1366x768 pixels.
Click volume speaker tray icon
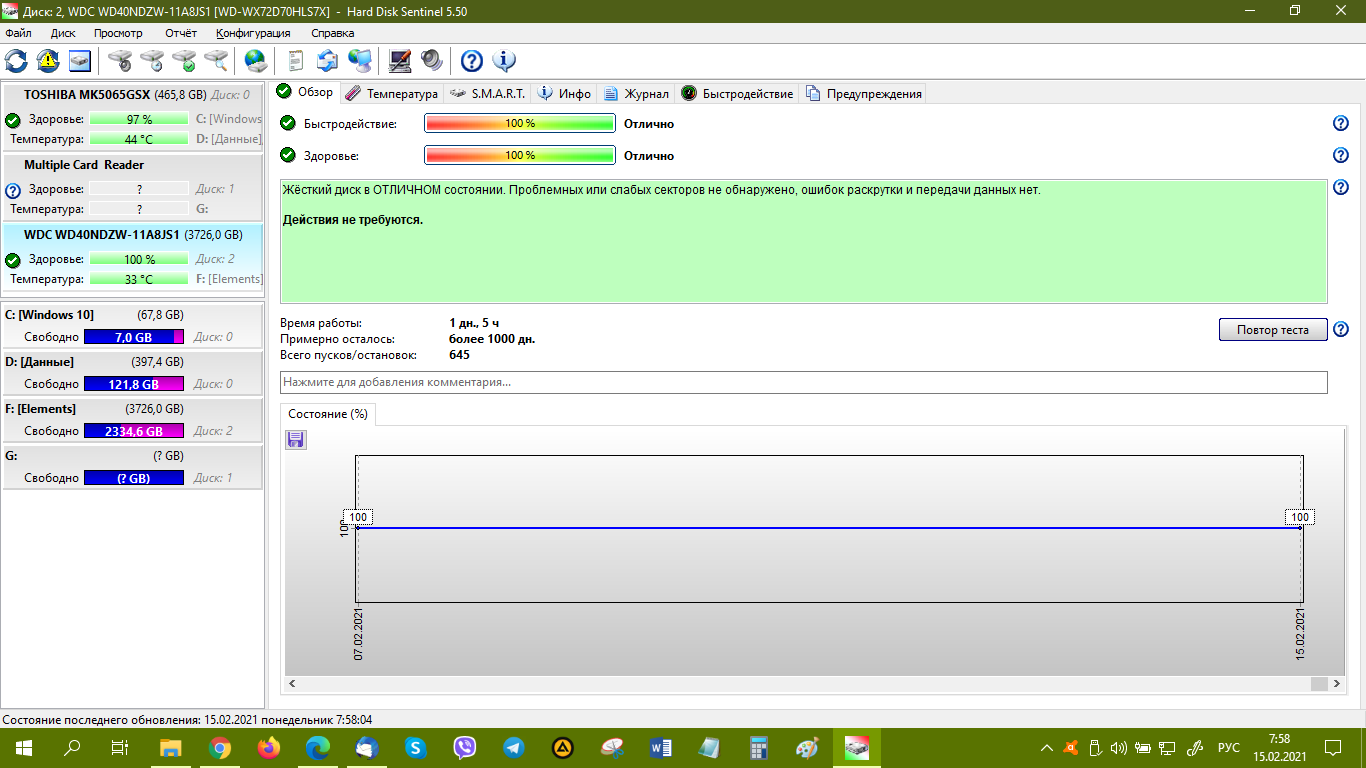[x=1118, y=747]
